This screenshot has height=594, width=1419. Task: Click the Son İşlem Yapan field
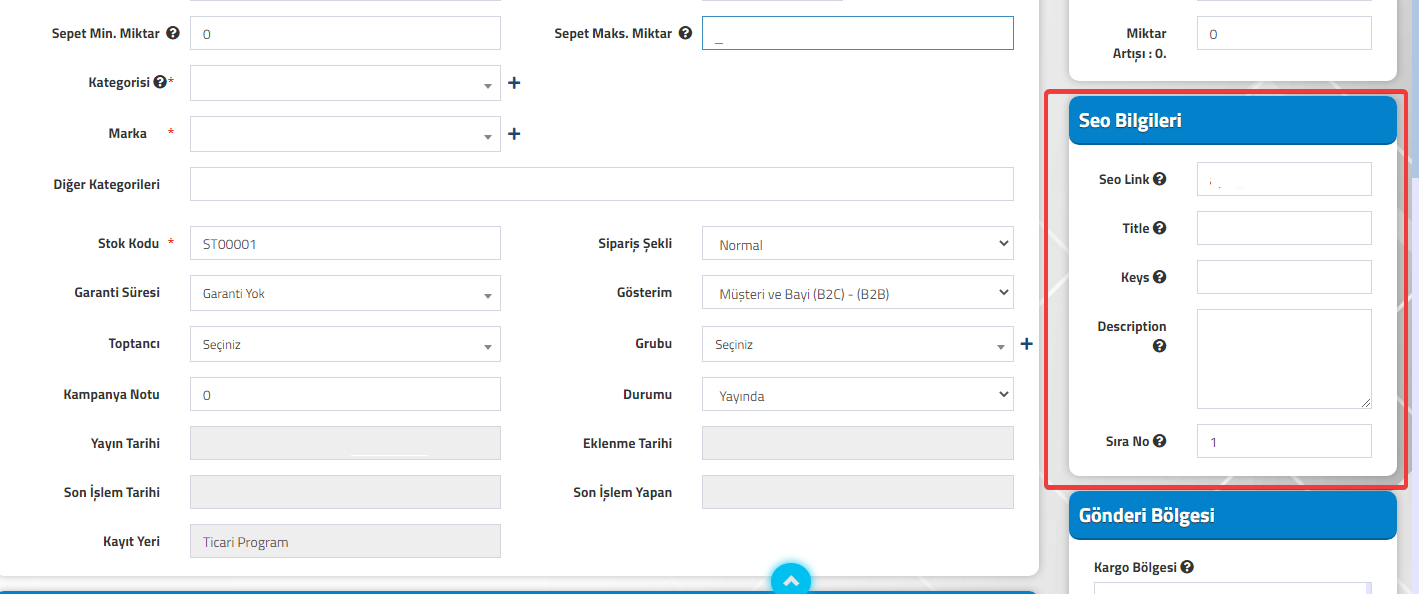857,492
